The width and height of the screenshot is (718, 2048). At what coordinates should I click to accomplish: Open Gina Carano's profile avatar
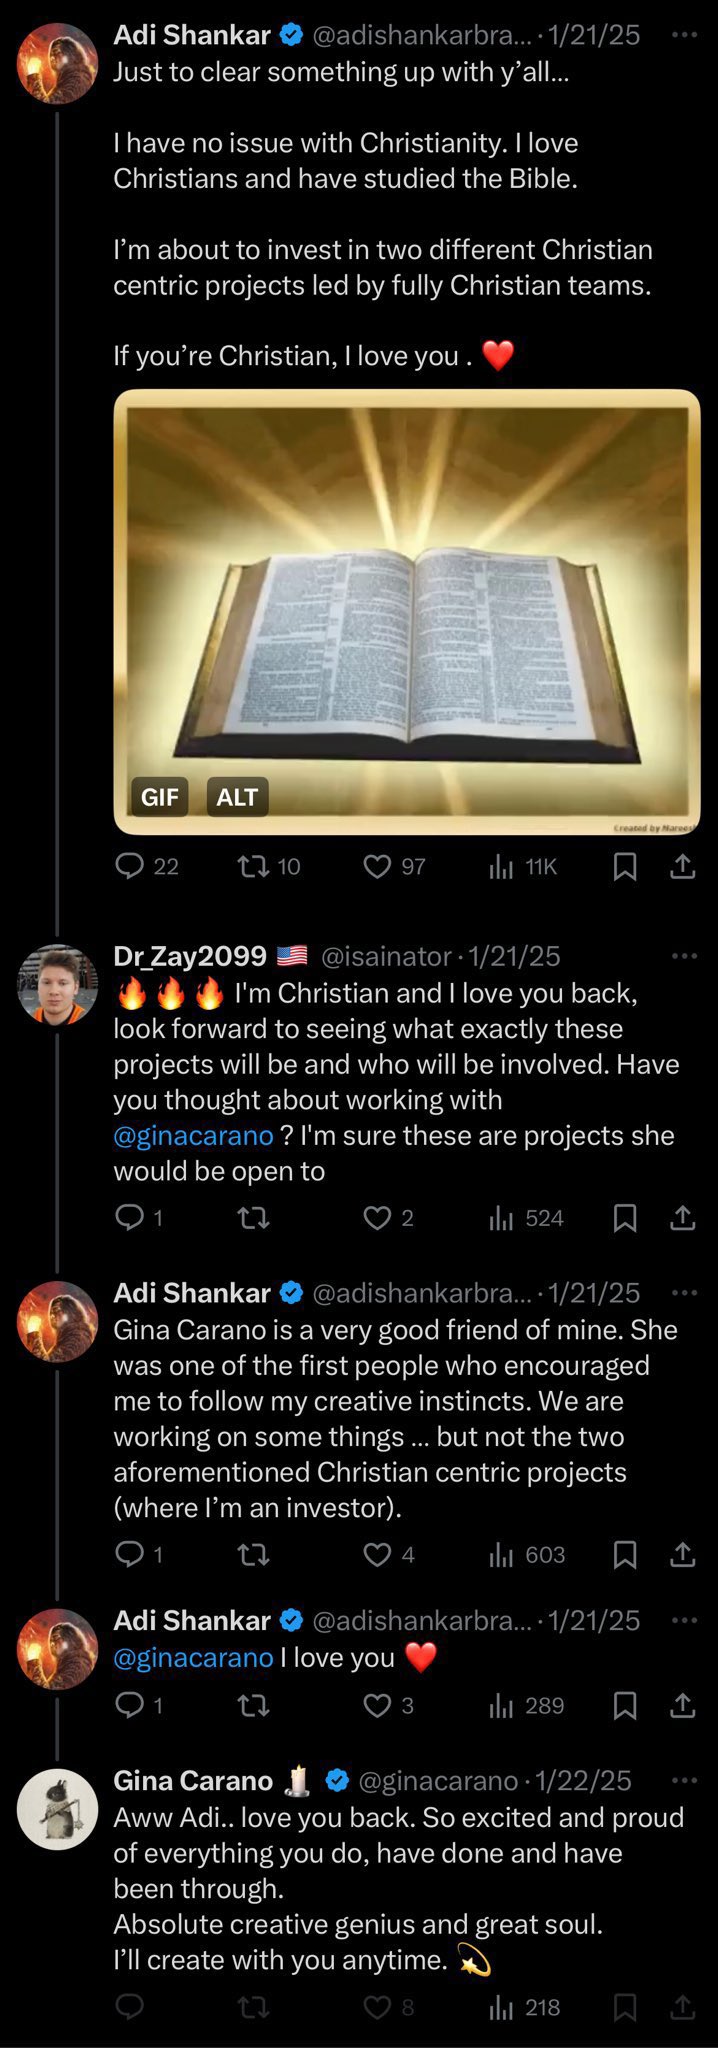click(58, 1809)
